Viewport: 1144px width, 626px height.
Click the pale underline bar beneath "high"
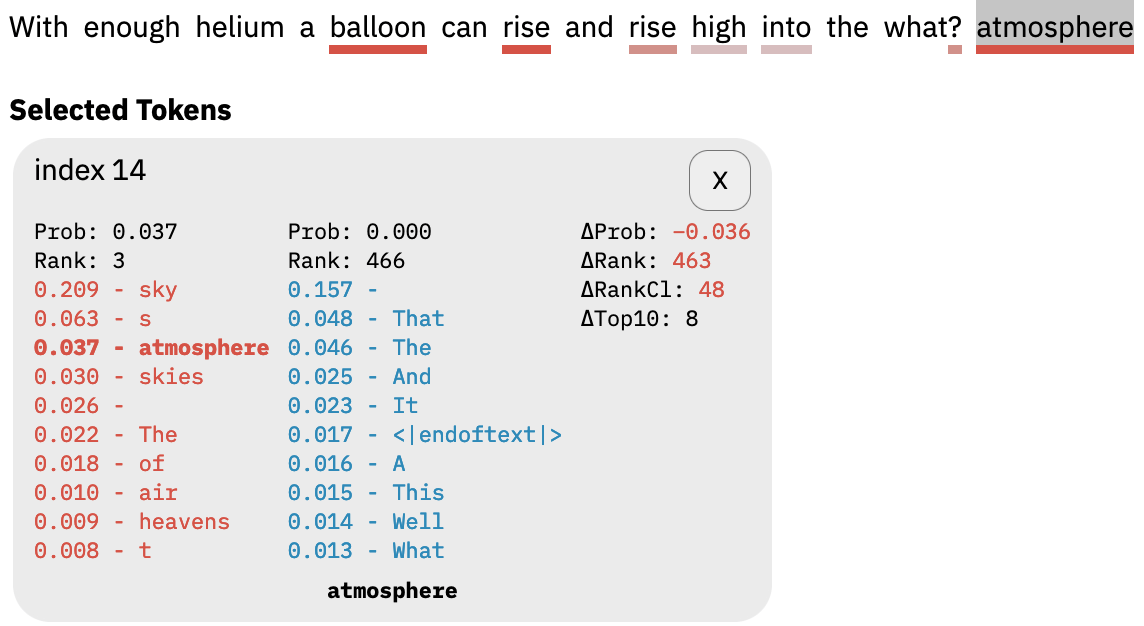click(719, 49)
